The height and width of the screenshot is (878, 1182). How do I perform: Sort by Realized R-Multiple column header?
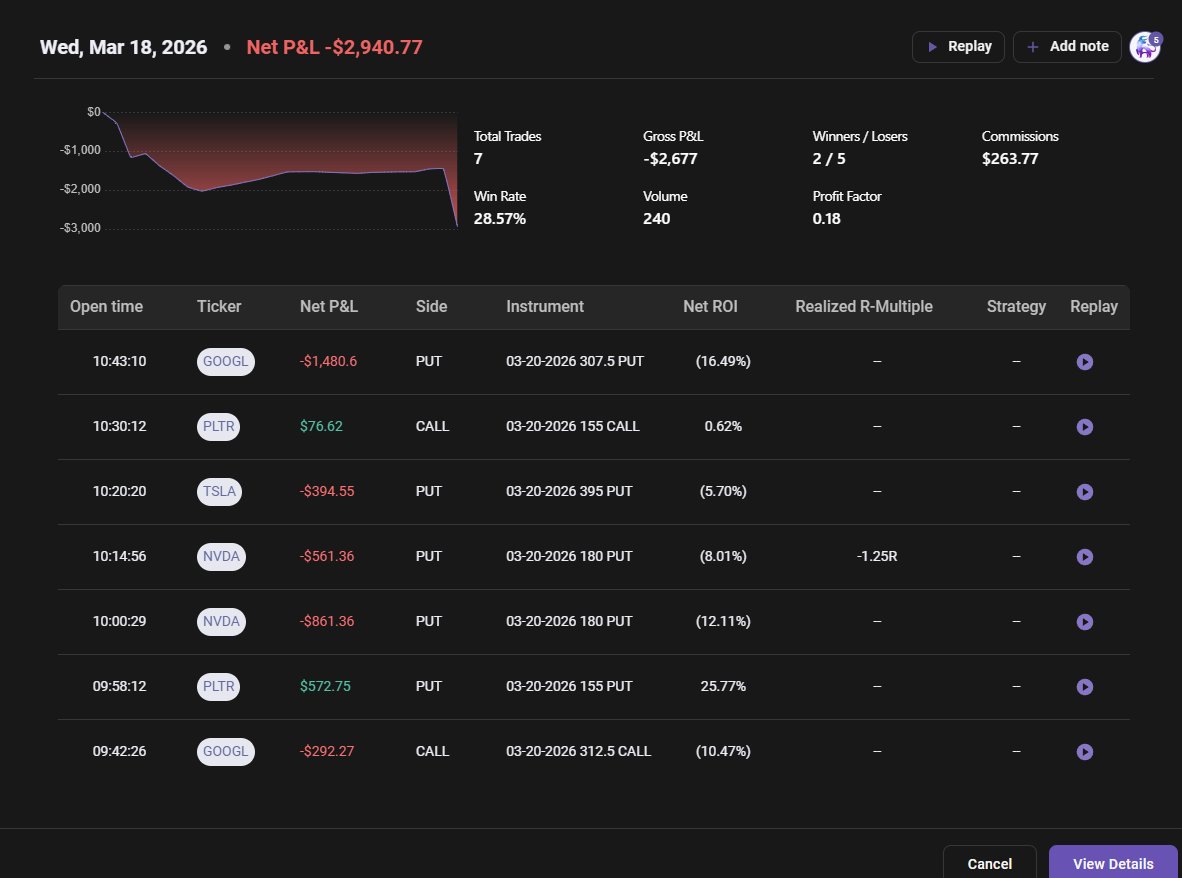click(864, 307)
